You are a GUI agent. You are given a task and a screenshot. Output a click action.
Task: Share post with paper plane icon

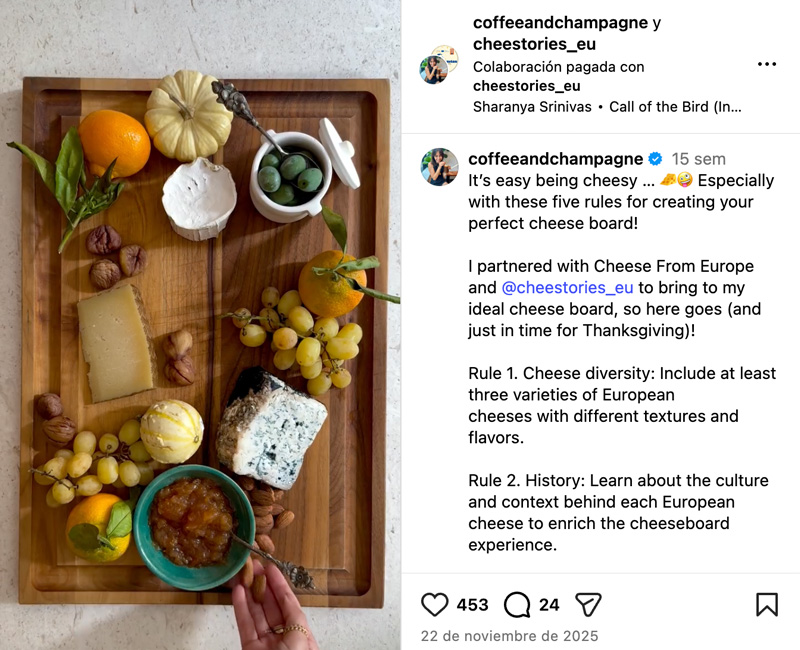point(588,605)
